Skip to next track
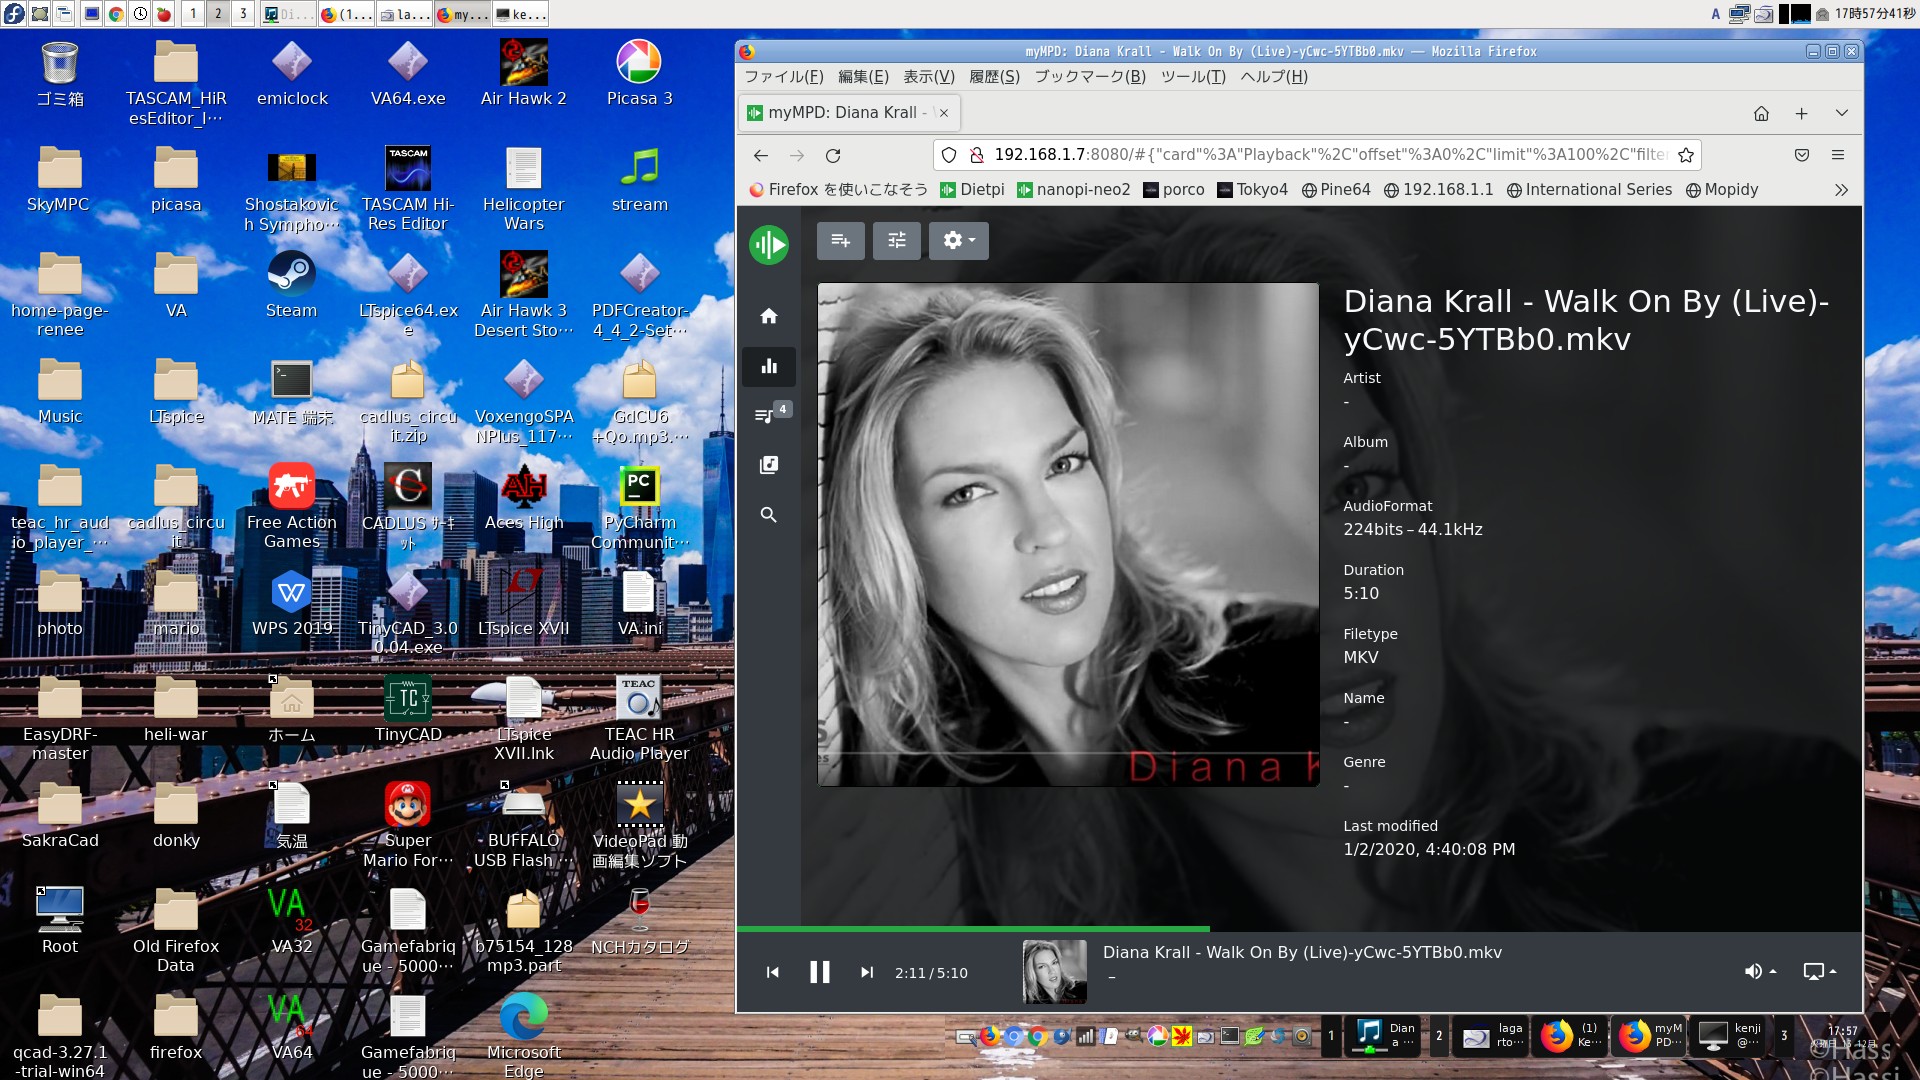Screen dimensions: 1920x1080 click(866, 972)
